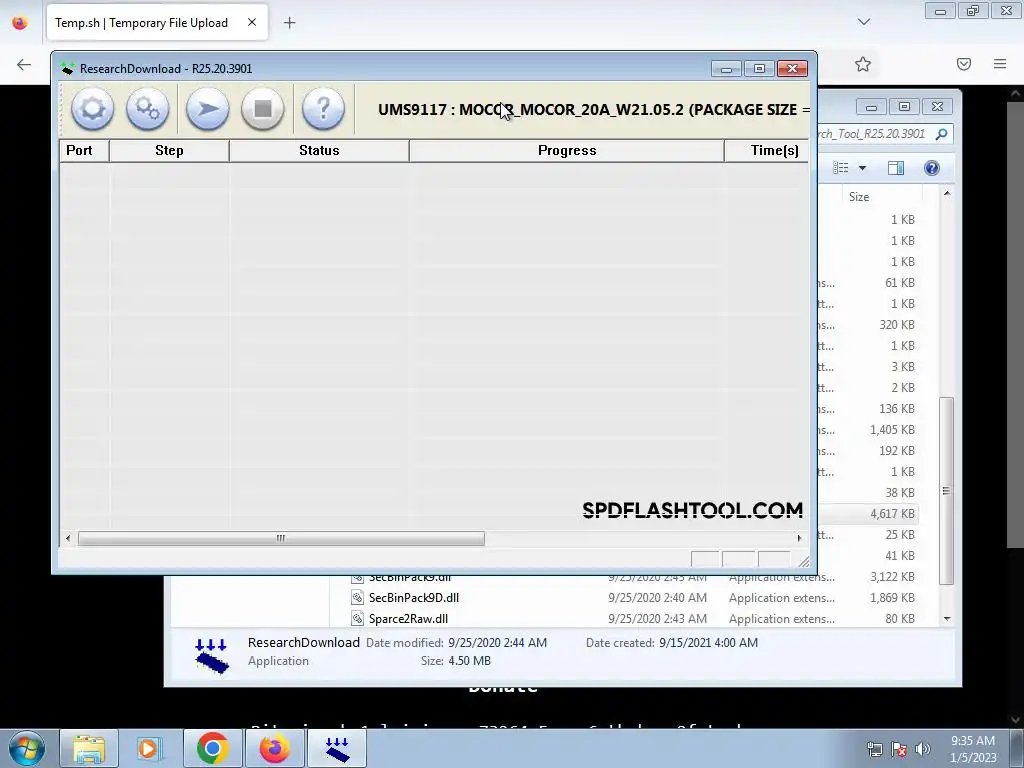
Task: Bookmark this page with the star
Action: (863, 64)
